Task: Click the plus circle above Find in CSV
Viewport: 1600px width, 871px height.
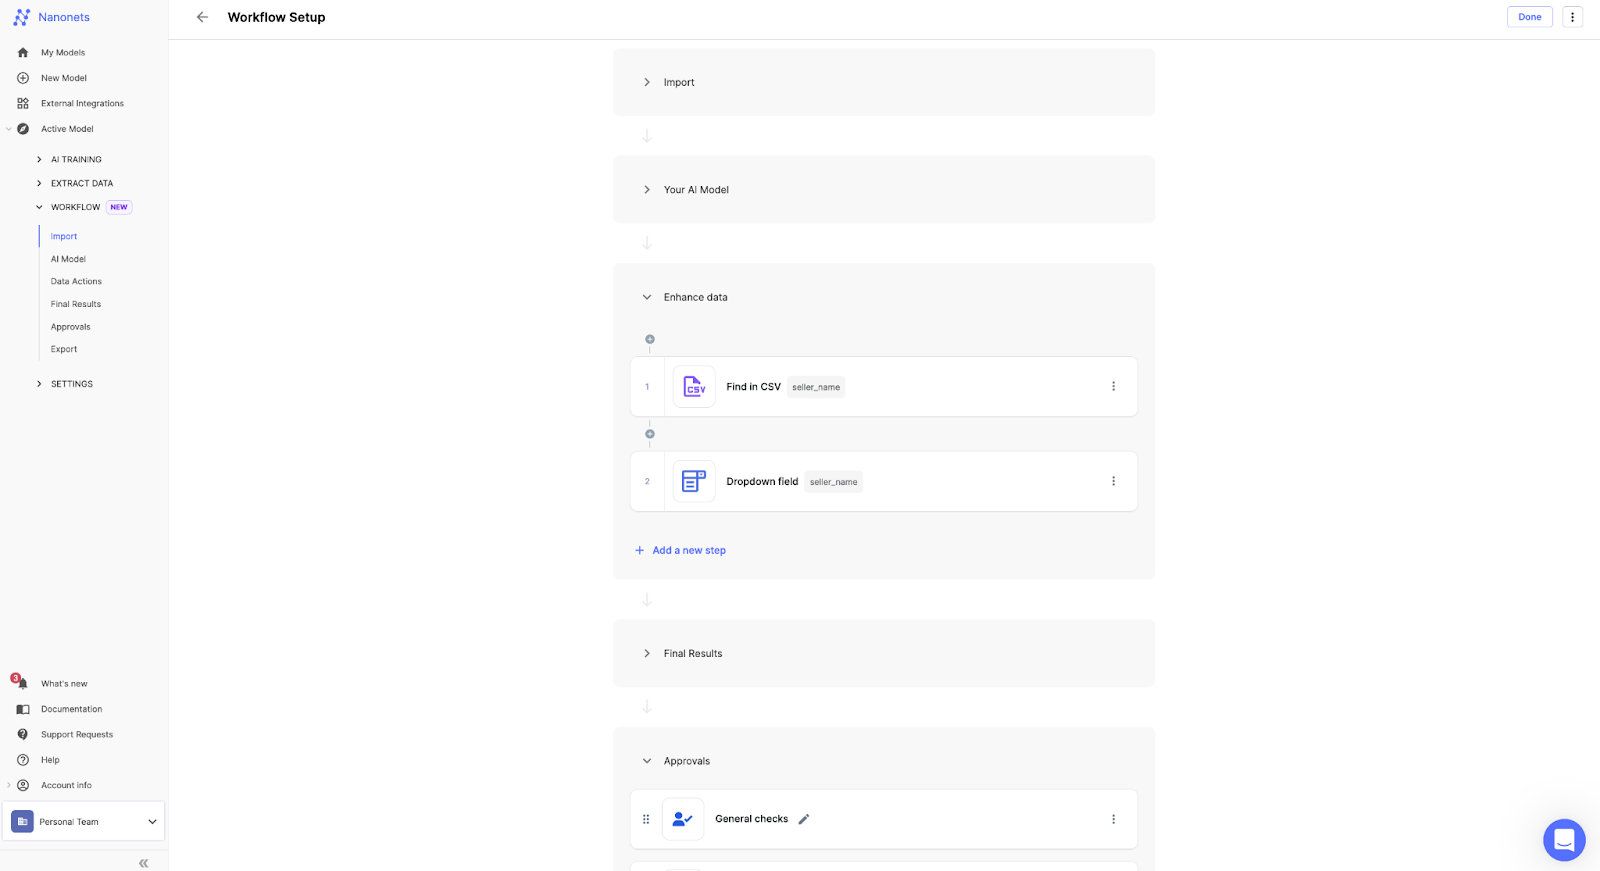Action: [650, 340]
